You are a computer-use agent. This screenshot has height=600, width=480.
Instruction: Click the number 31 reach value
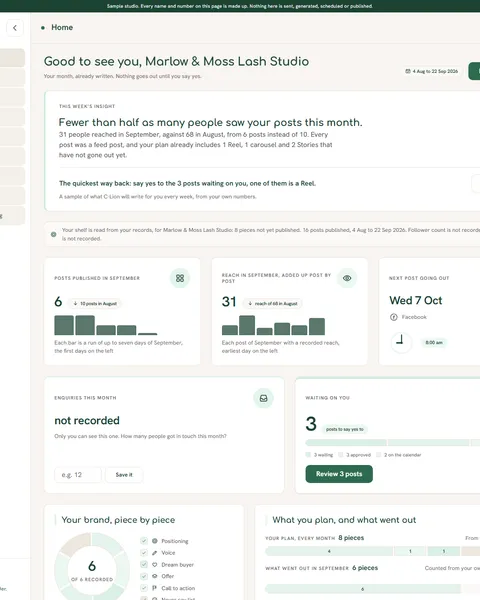click(229, 302)
